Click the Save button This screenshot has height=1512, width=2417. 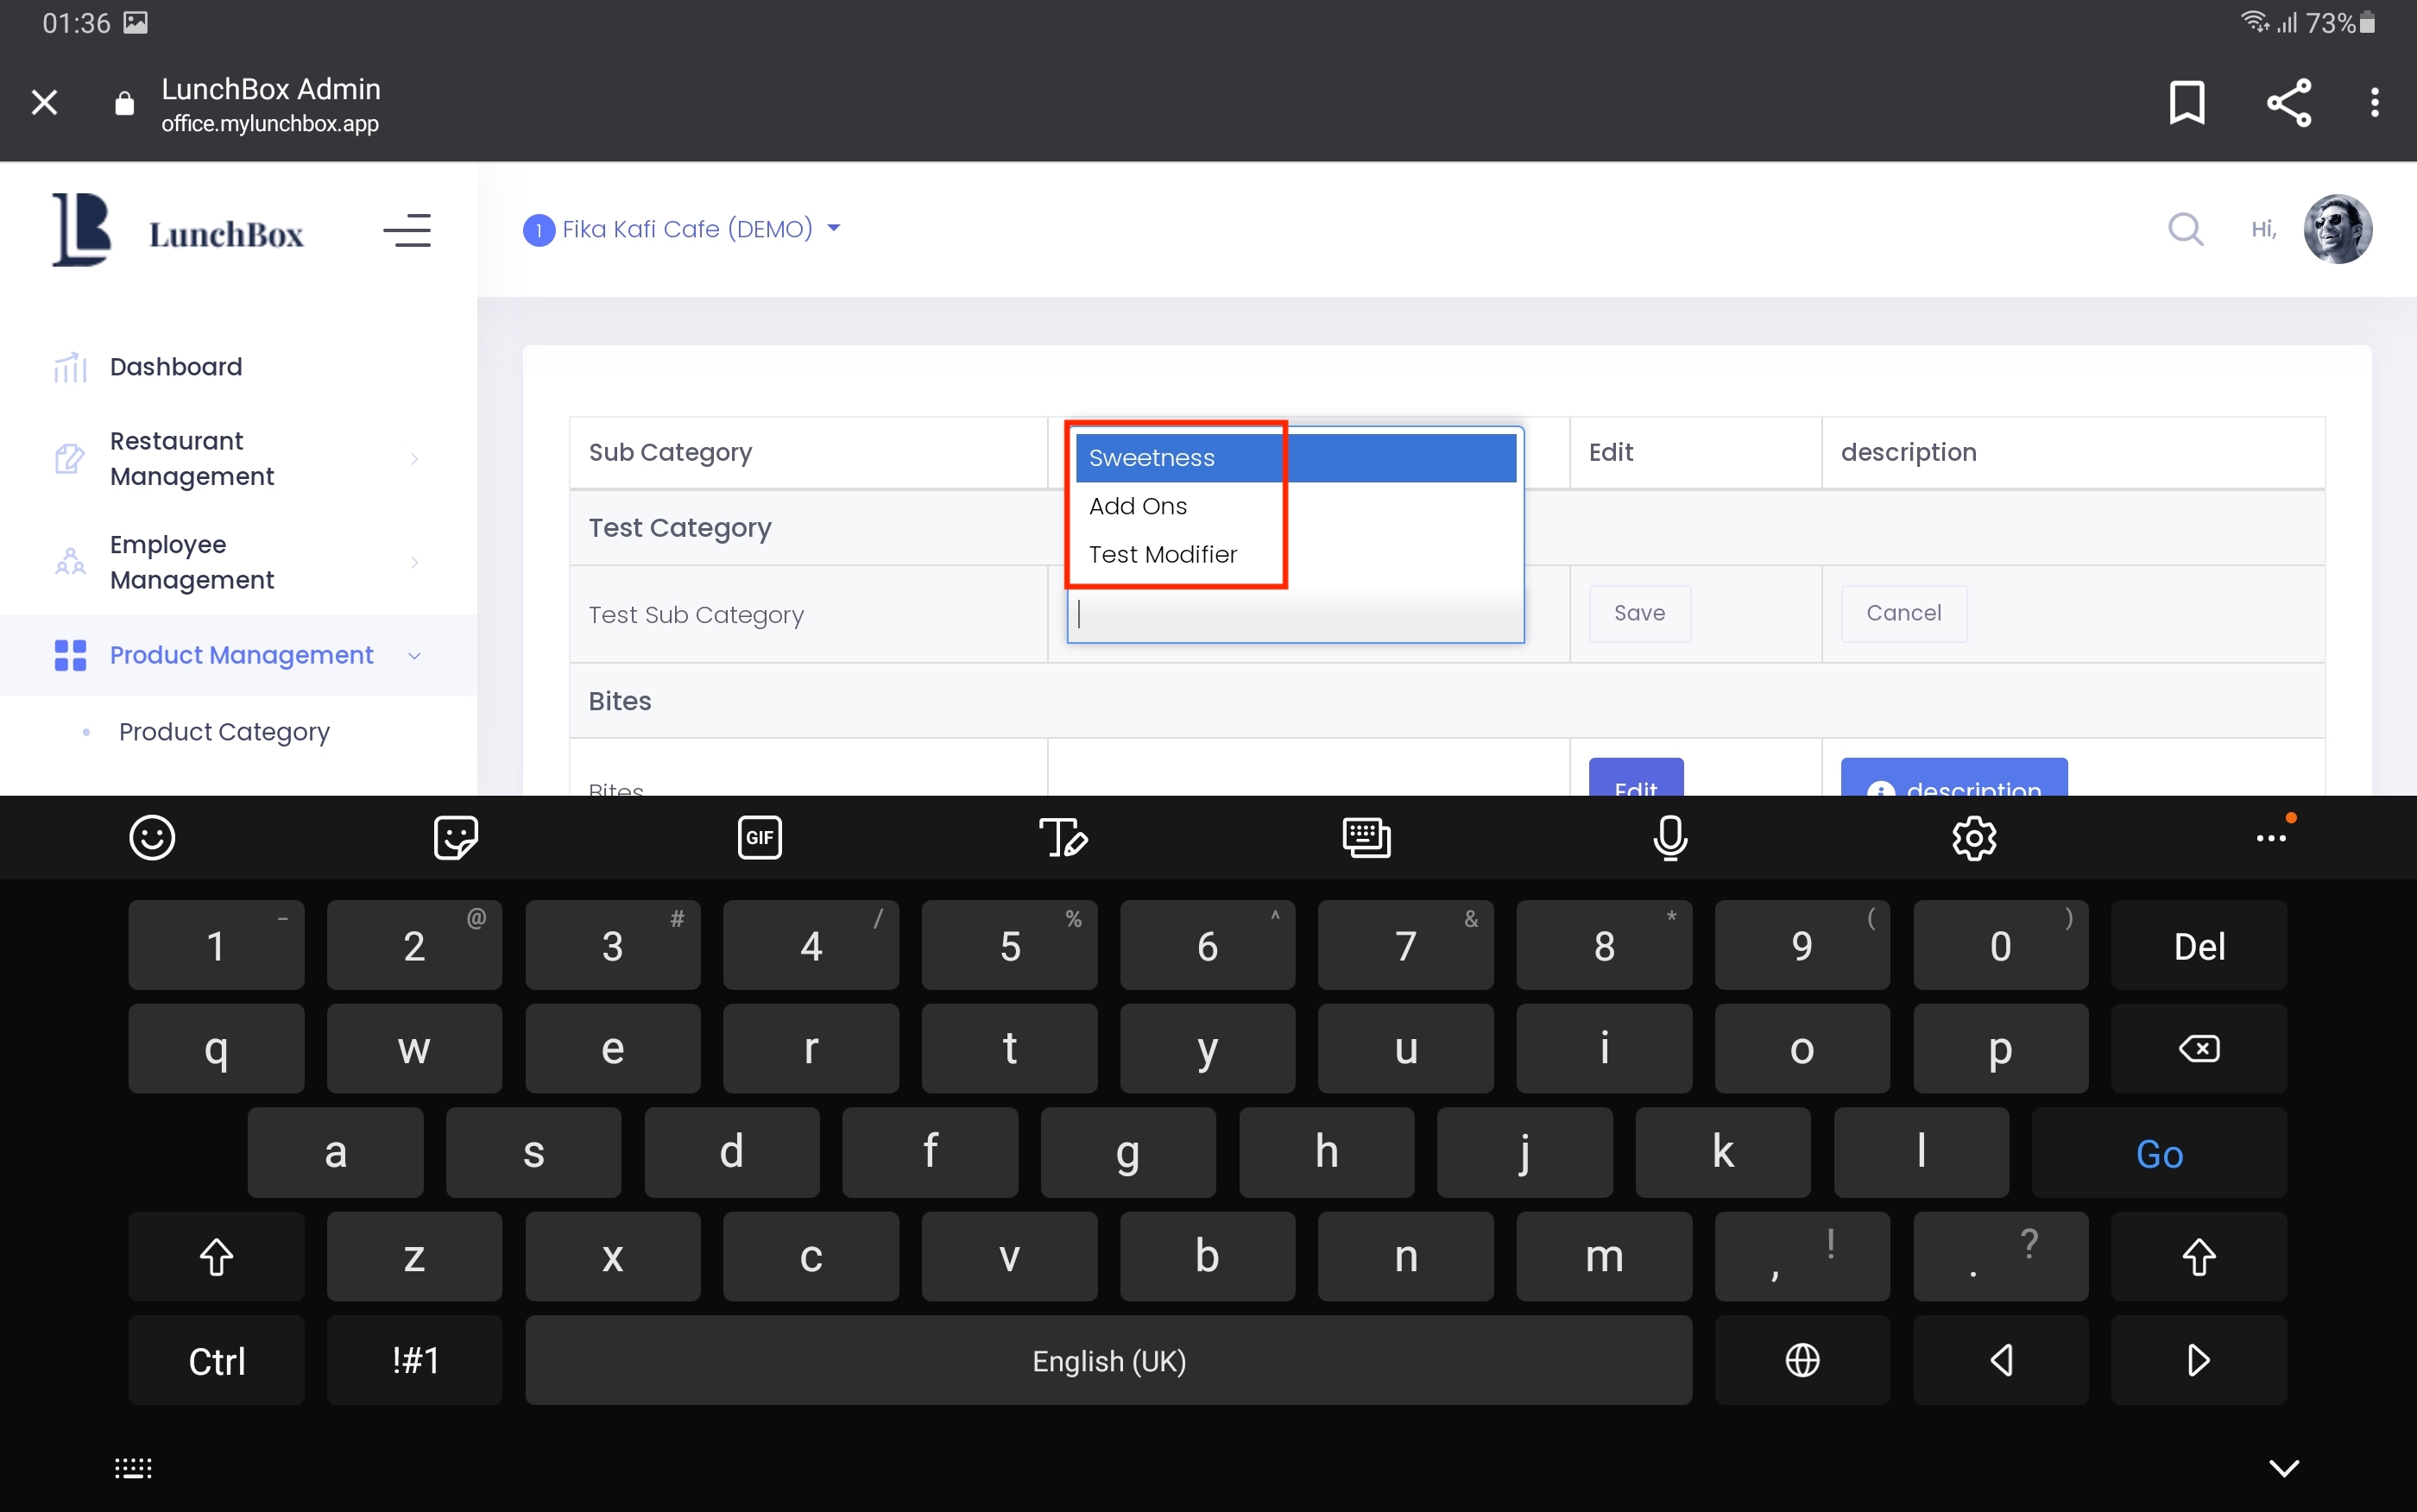1639,613
